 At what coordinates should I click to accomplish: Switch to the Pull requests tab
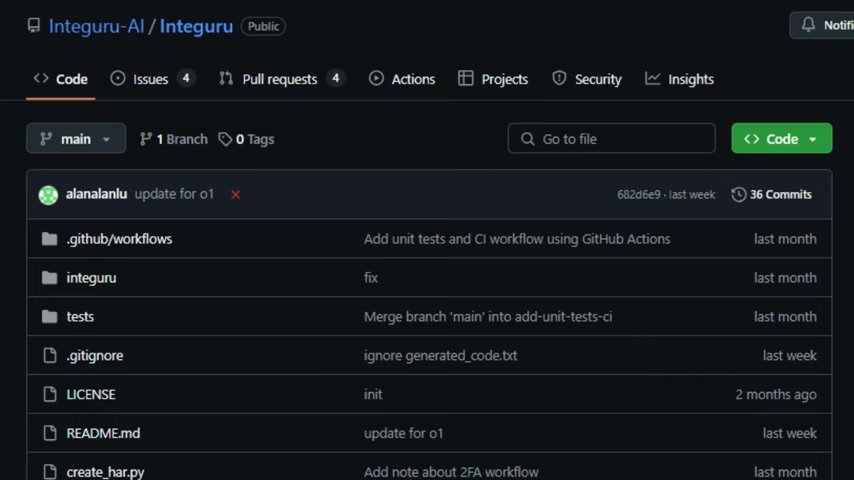click(x=282, y=79)
